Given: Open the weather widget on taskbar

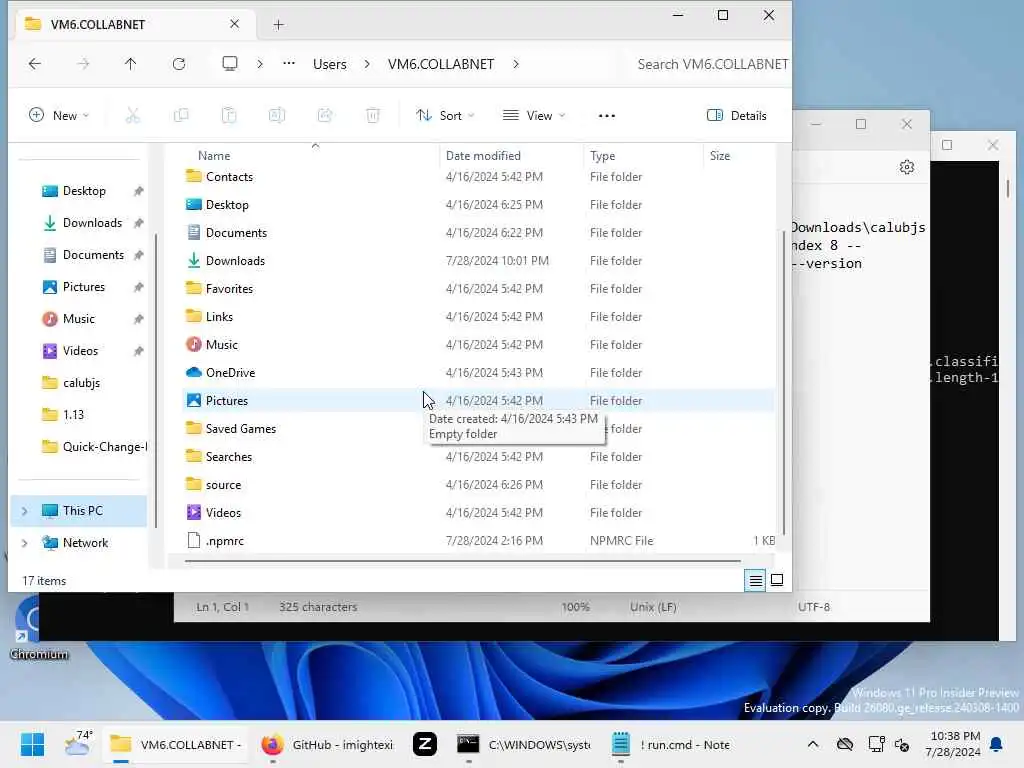Looking at the screenshot, I should [x=78, y=744].
